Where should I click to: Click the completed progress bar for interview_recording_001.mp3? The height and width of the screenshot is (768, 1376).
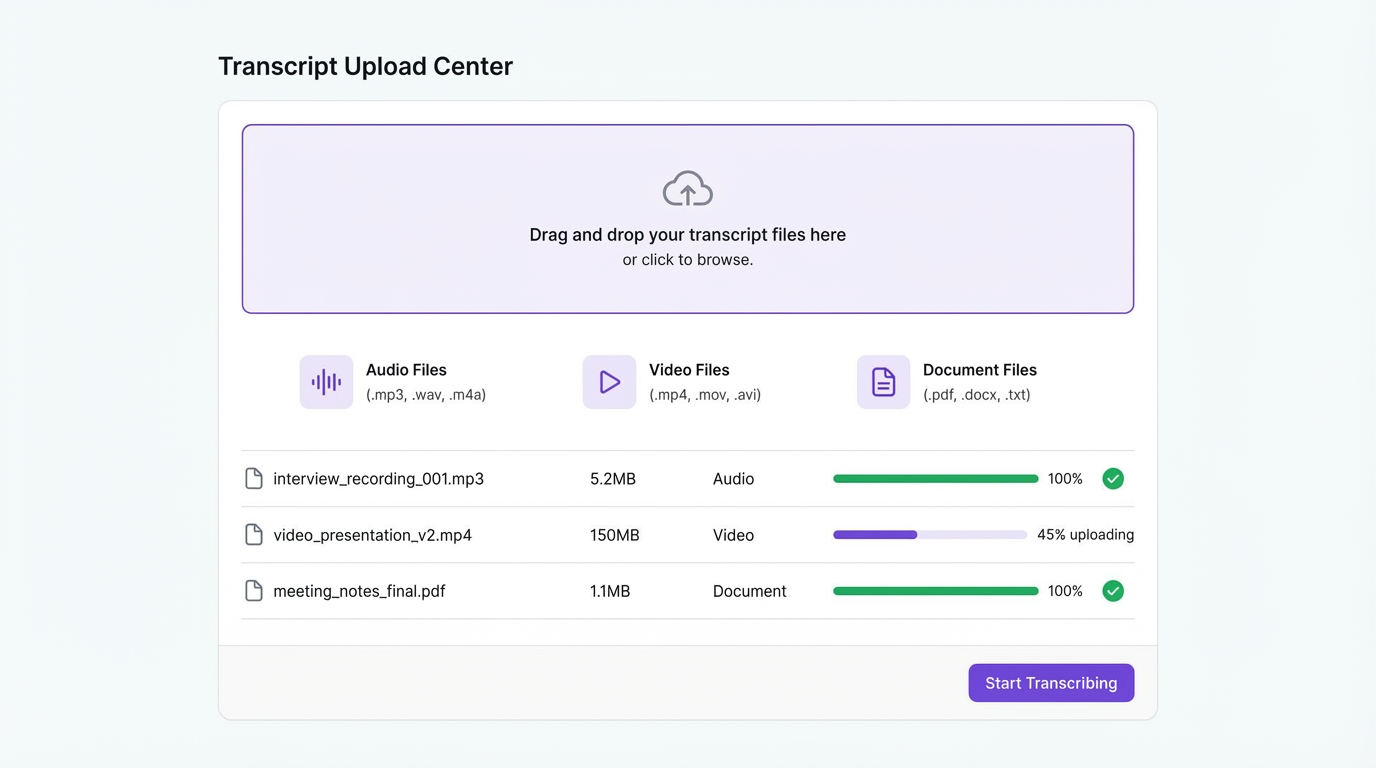pos(935,478)
